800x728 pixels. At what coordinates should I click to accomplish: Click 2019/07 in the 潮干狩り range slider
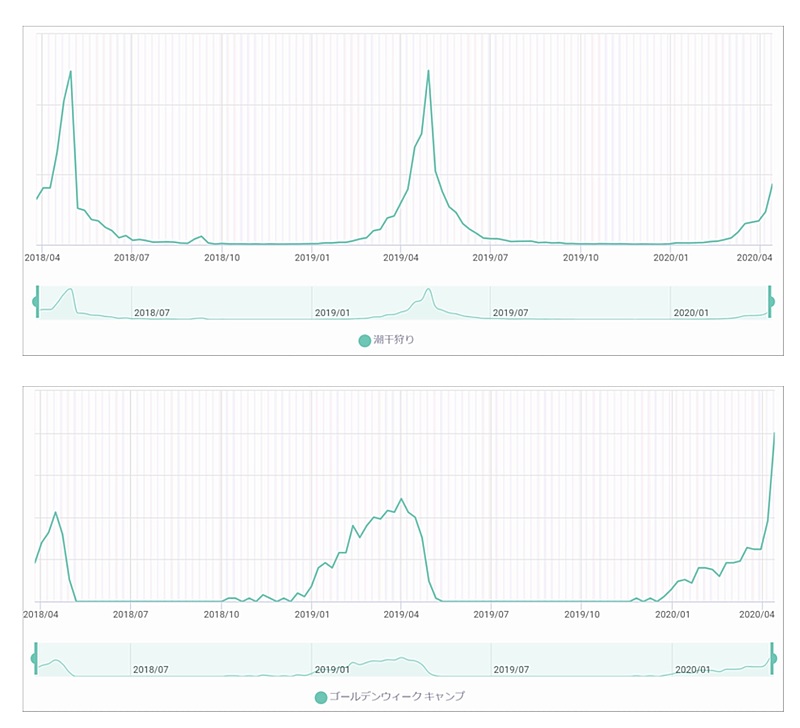tap(510, 313)
